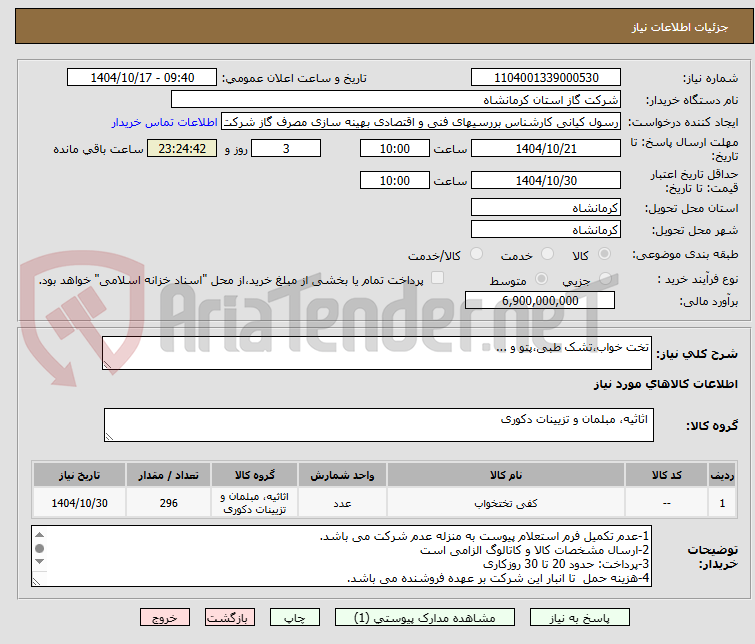Image resolution: width=755 pixels, height=644 pixels.
Task: Click the scroll up arrow in buyer notes
Action: [39, 535]
